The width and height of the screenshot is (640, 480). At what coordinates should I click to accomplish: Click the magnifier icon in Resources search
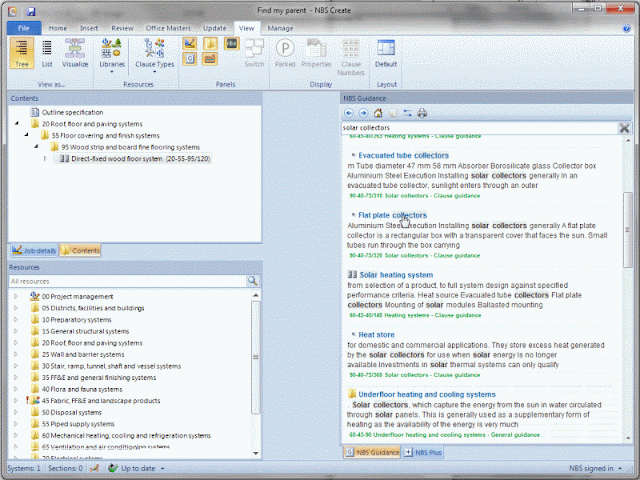pos(253,281)
